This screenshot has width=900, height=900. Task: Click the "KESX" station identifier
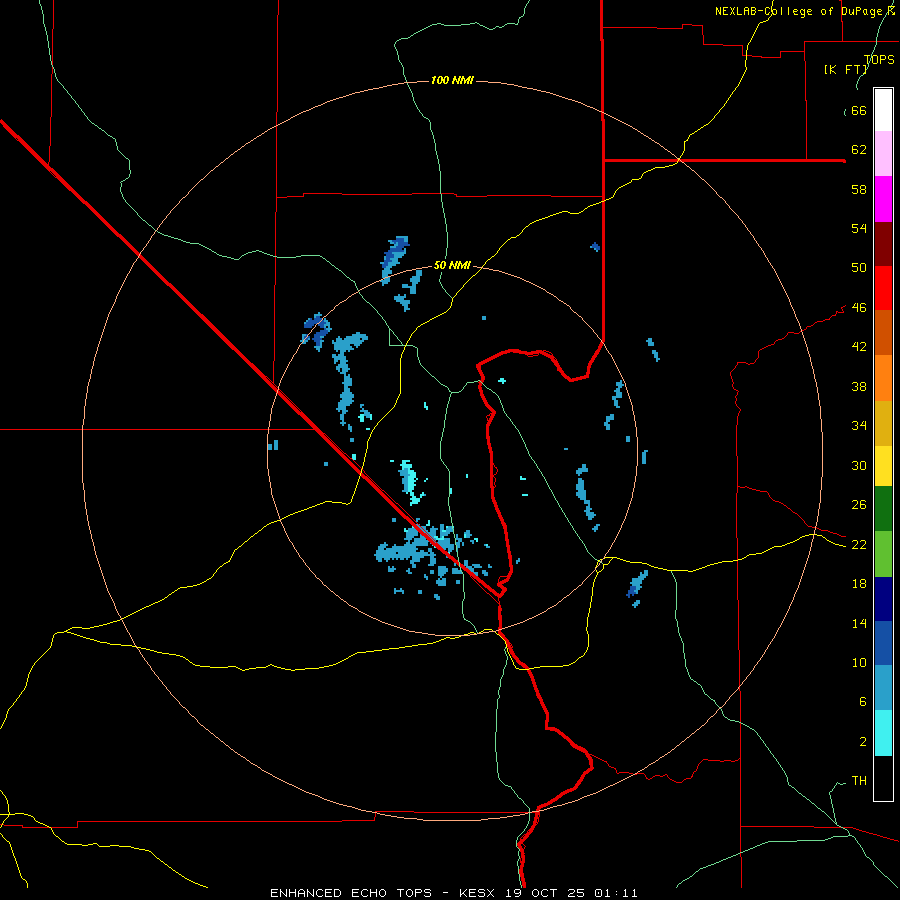click(479, 893)
